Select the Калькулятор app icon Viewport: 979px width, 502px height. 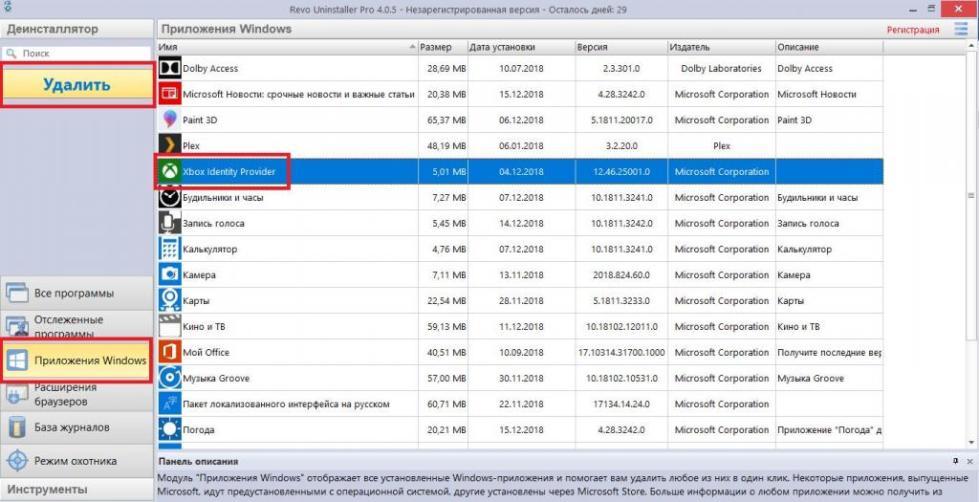point(169,249)
